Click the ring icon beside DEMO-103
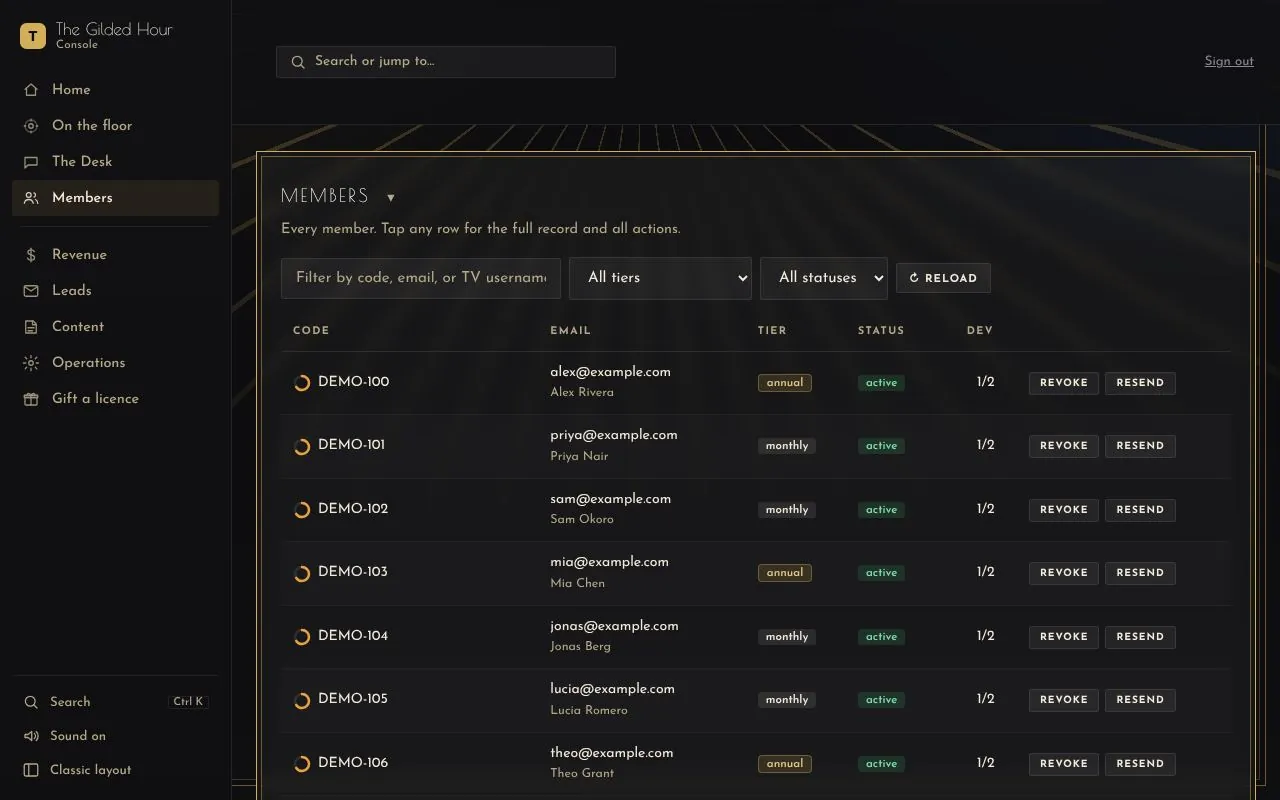 (x=302, y=573)
